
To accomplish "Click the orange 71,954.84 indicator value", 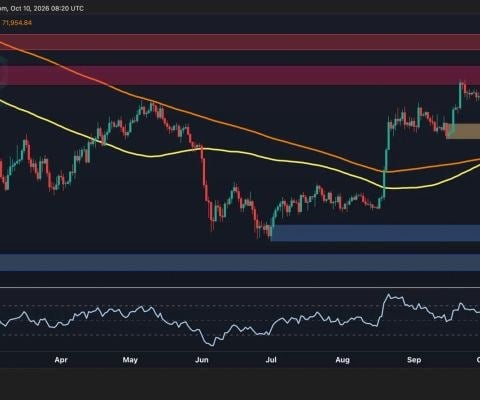I will 17,23.
